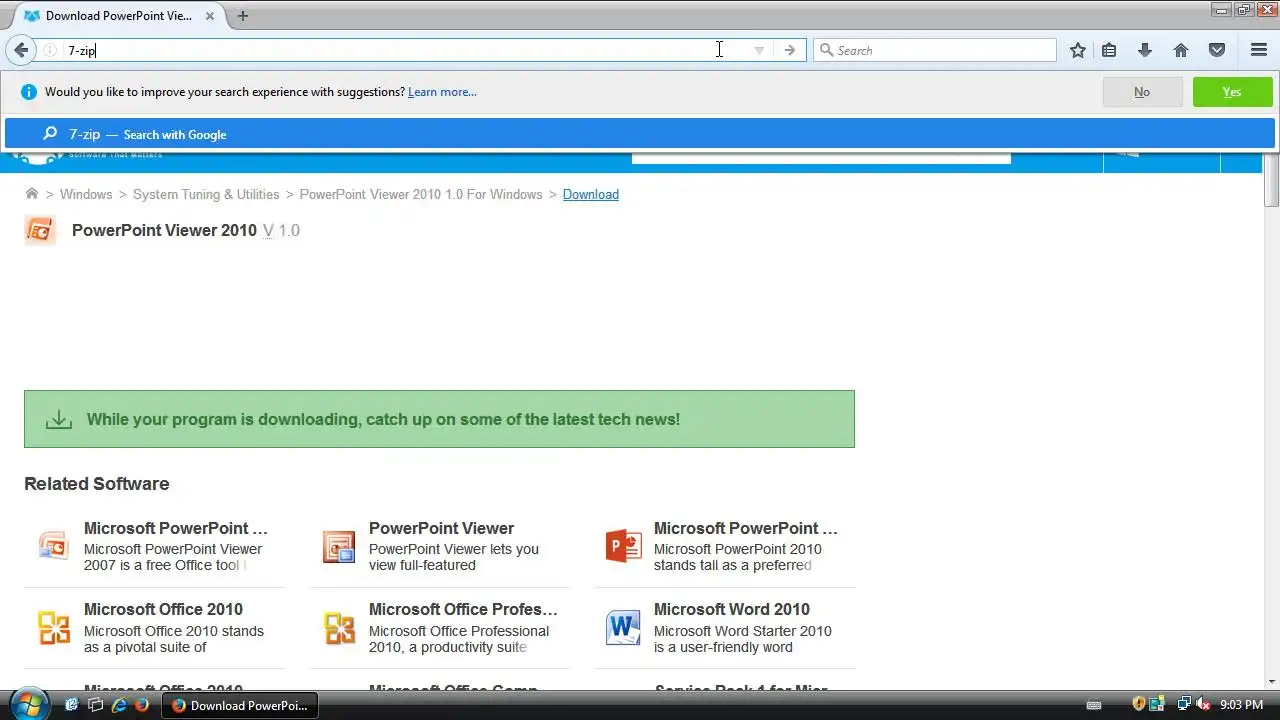Click the PowerPoint Viewer 2010 heading icon

coord(40,230)
